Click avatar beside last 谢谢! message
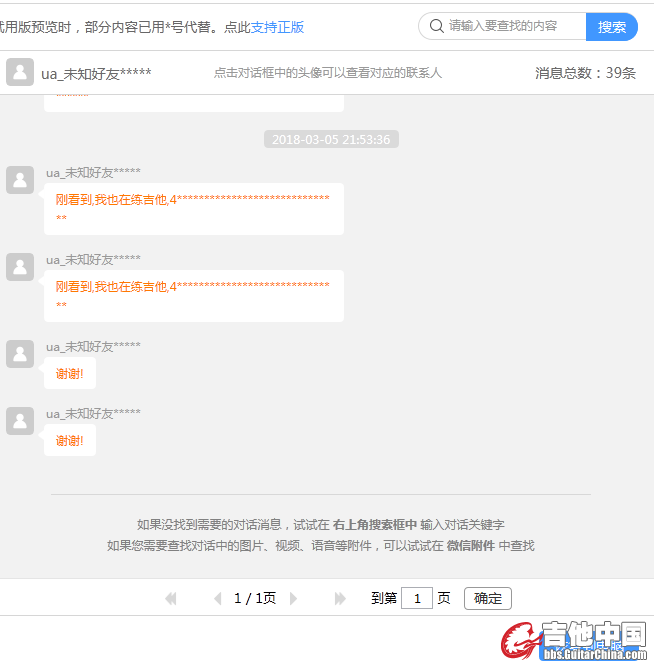This screenshot has height=670, width=654. pyautogui.click(x=20, y=421)
